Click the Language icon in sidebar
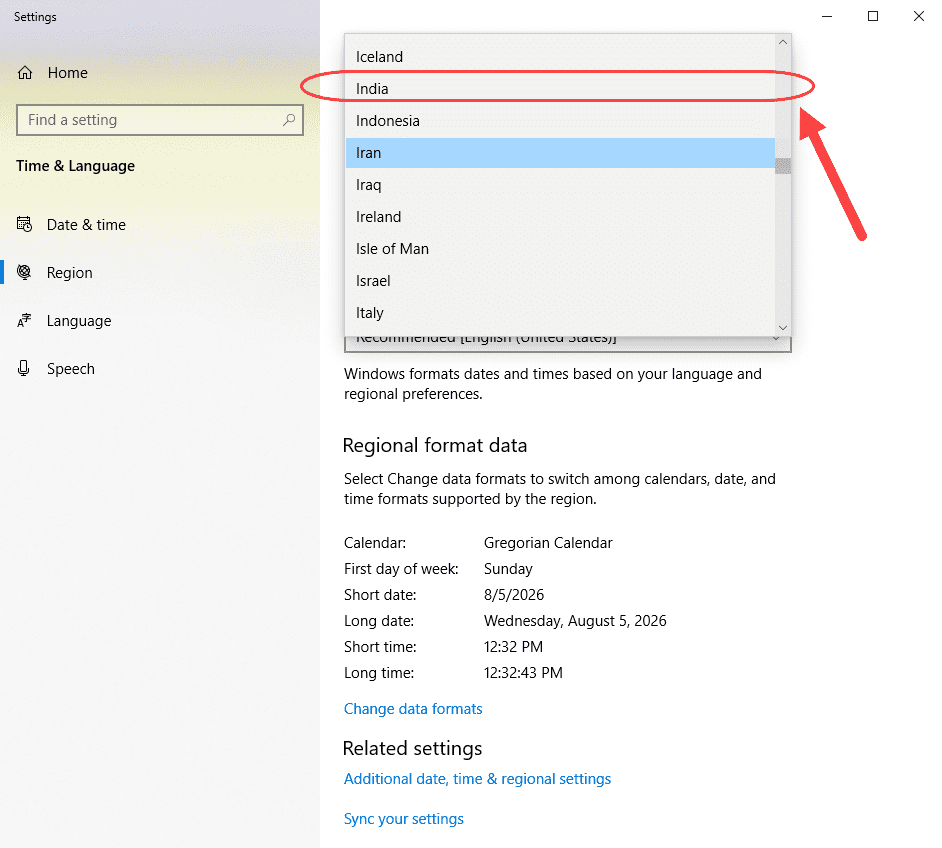Viewport: 942px width, 848px height. pyautogui.click(x=24, y=320)
